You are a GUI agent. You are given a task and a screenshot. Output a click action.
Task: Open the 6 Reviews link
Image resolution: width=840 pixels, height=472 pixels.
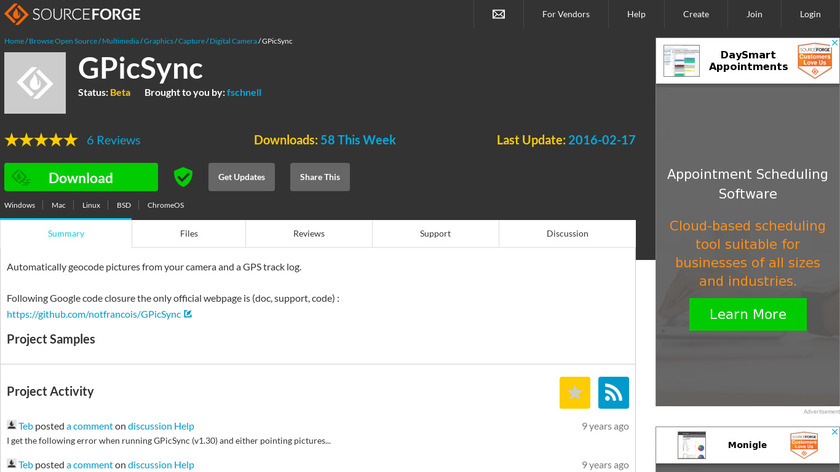pos(114,140)
